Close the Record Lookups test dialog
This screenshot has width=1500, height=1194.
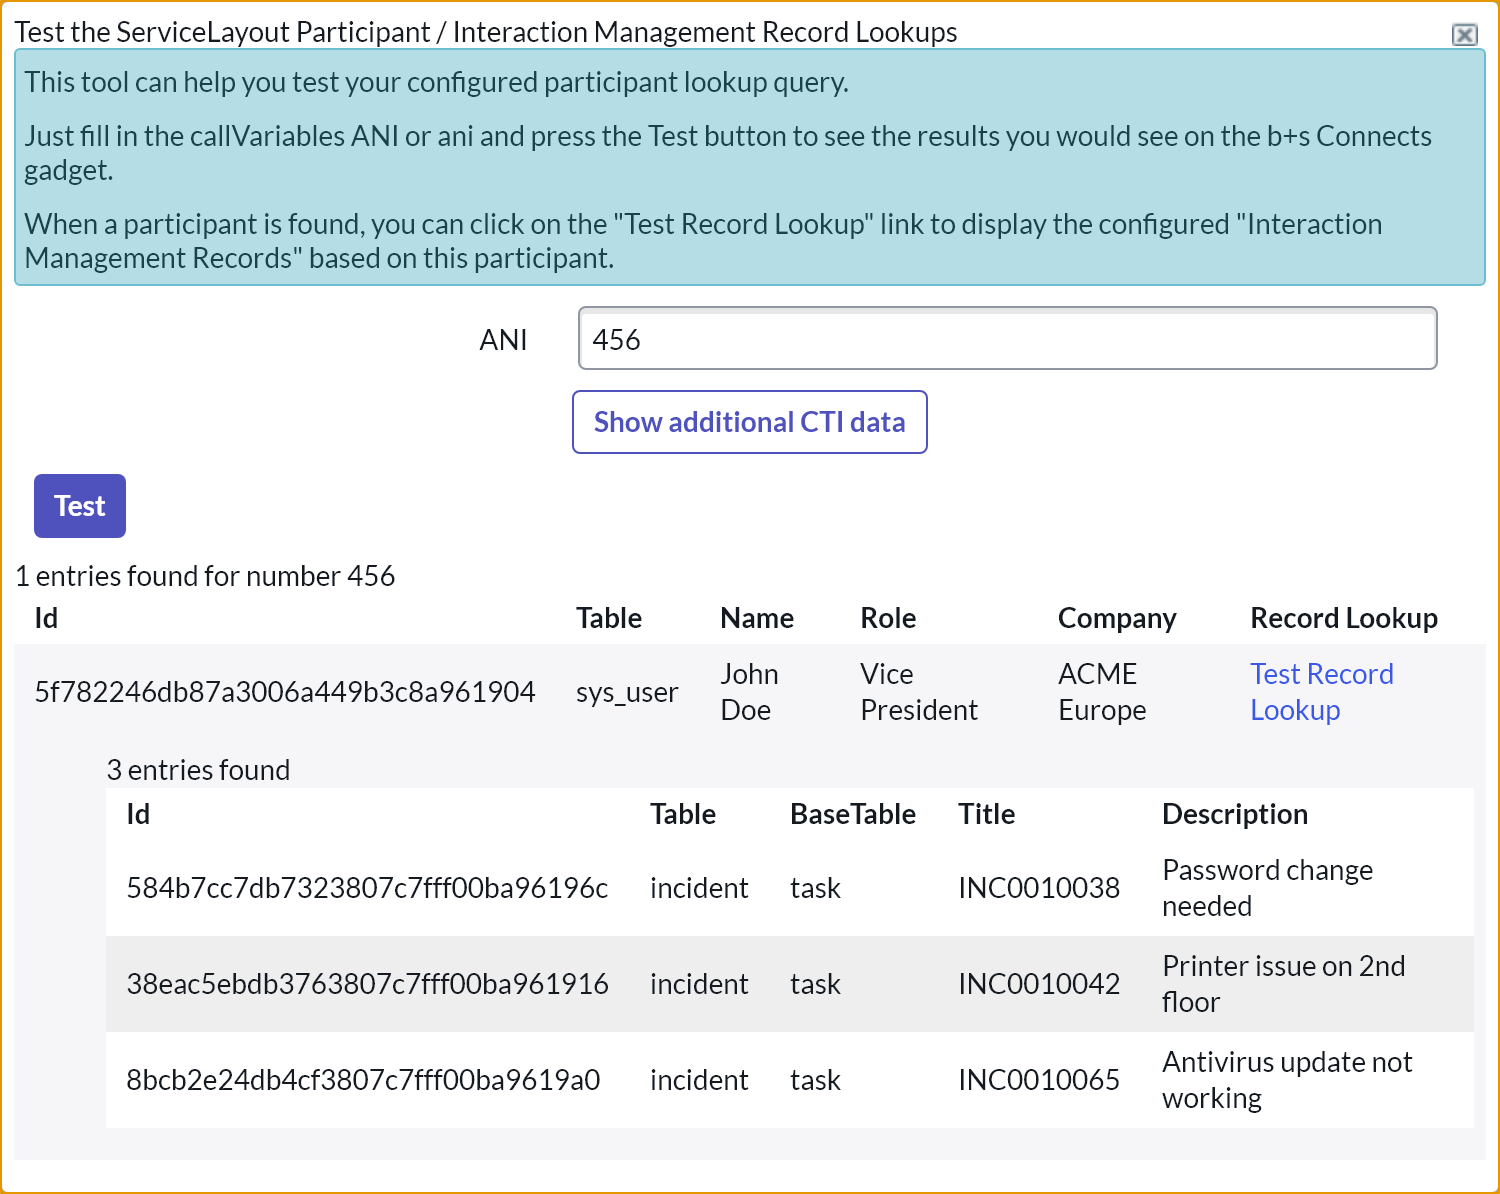click(1464, 35)
